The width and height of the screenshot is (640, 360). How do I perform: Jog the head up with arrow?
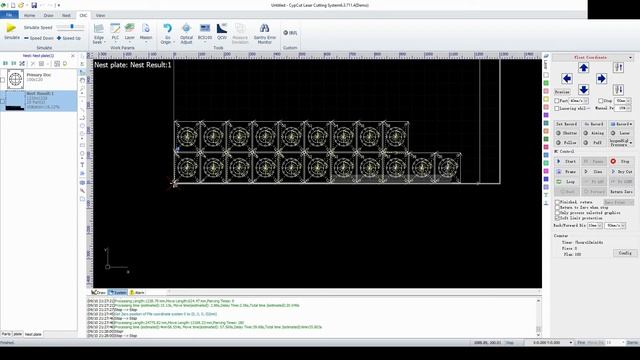tap(583, 68)
